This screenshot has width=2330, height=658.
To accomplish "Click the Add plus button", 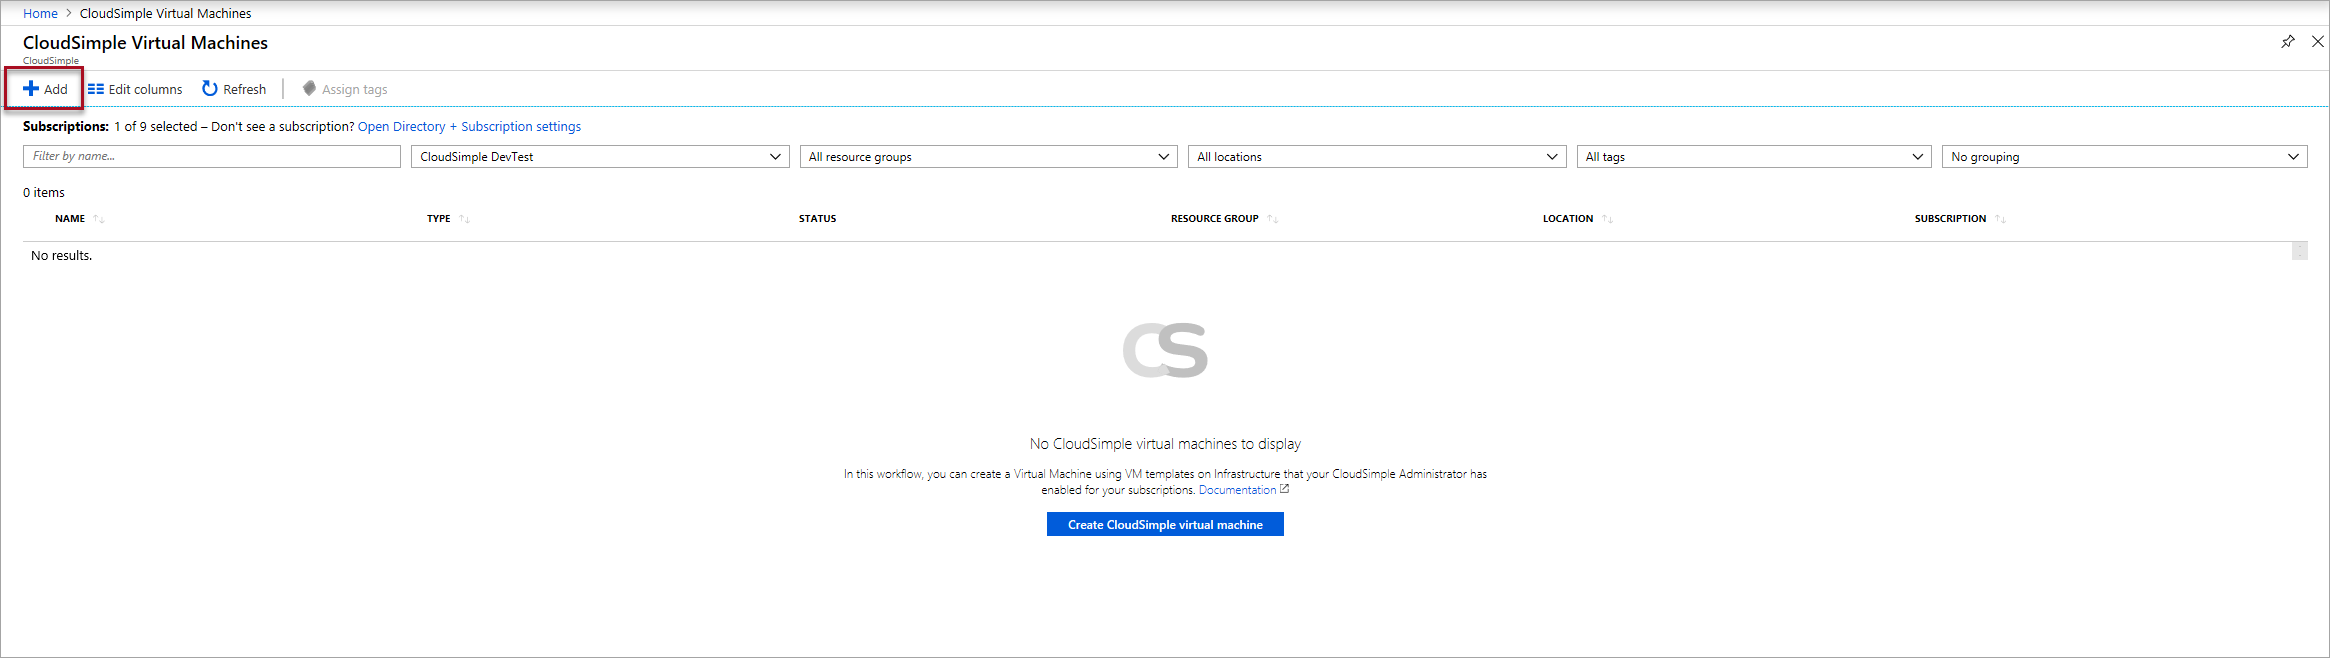I will coord(45,89).
